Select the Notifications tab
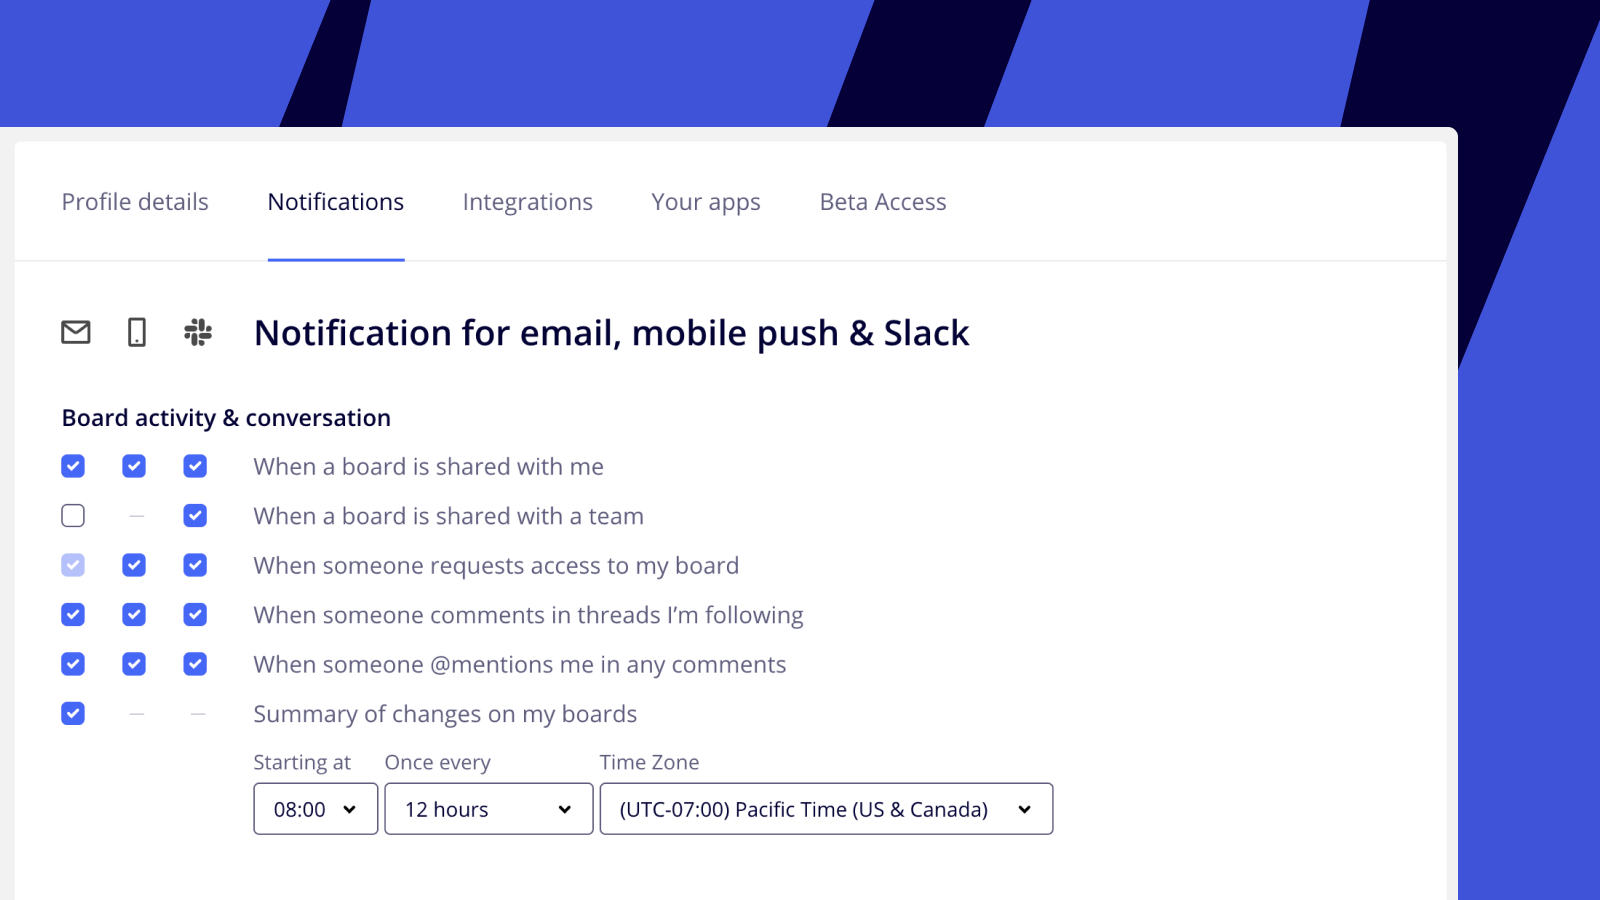This screenshot has width=1600, height=900. 336,202
